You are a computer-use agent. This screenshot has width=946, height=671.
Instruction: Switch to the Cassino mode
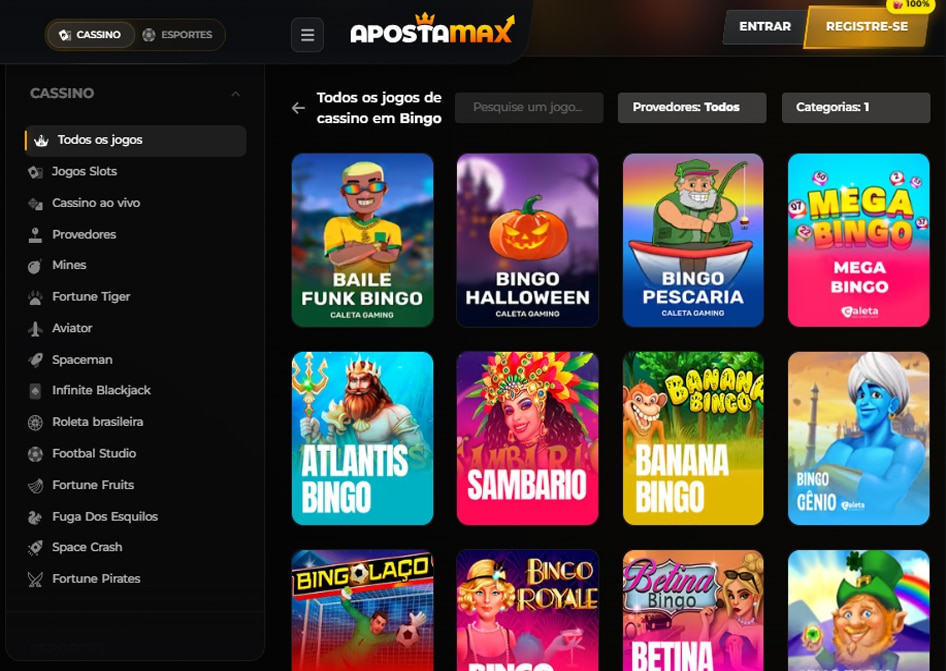90,35
